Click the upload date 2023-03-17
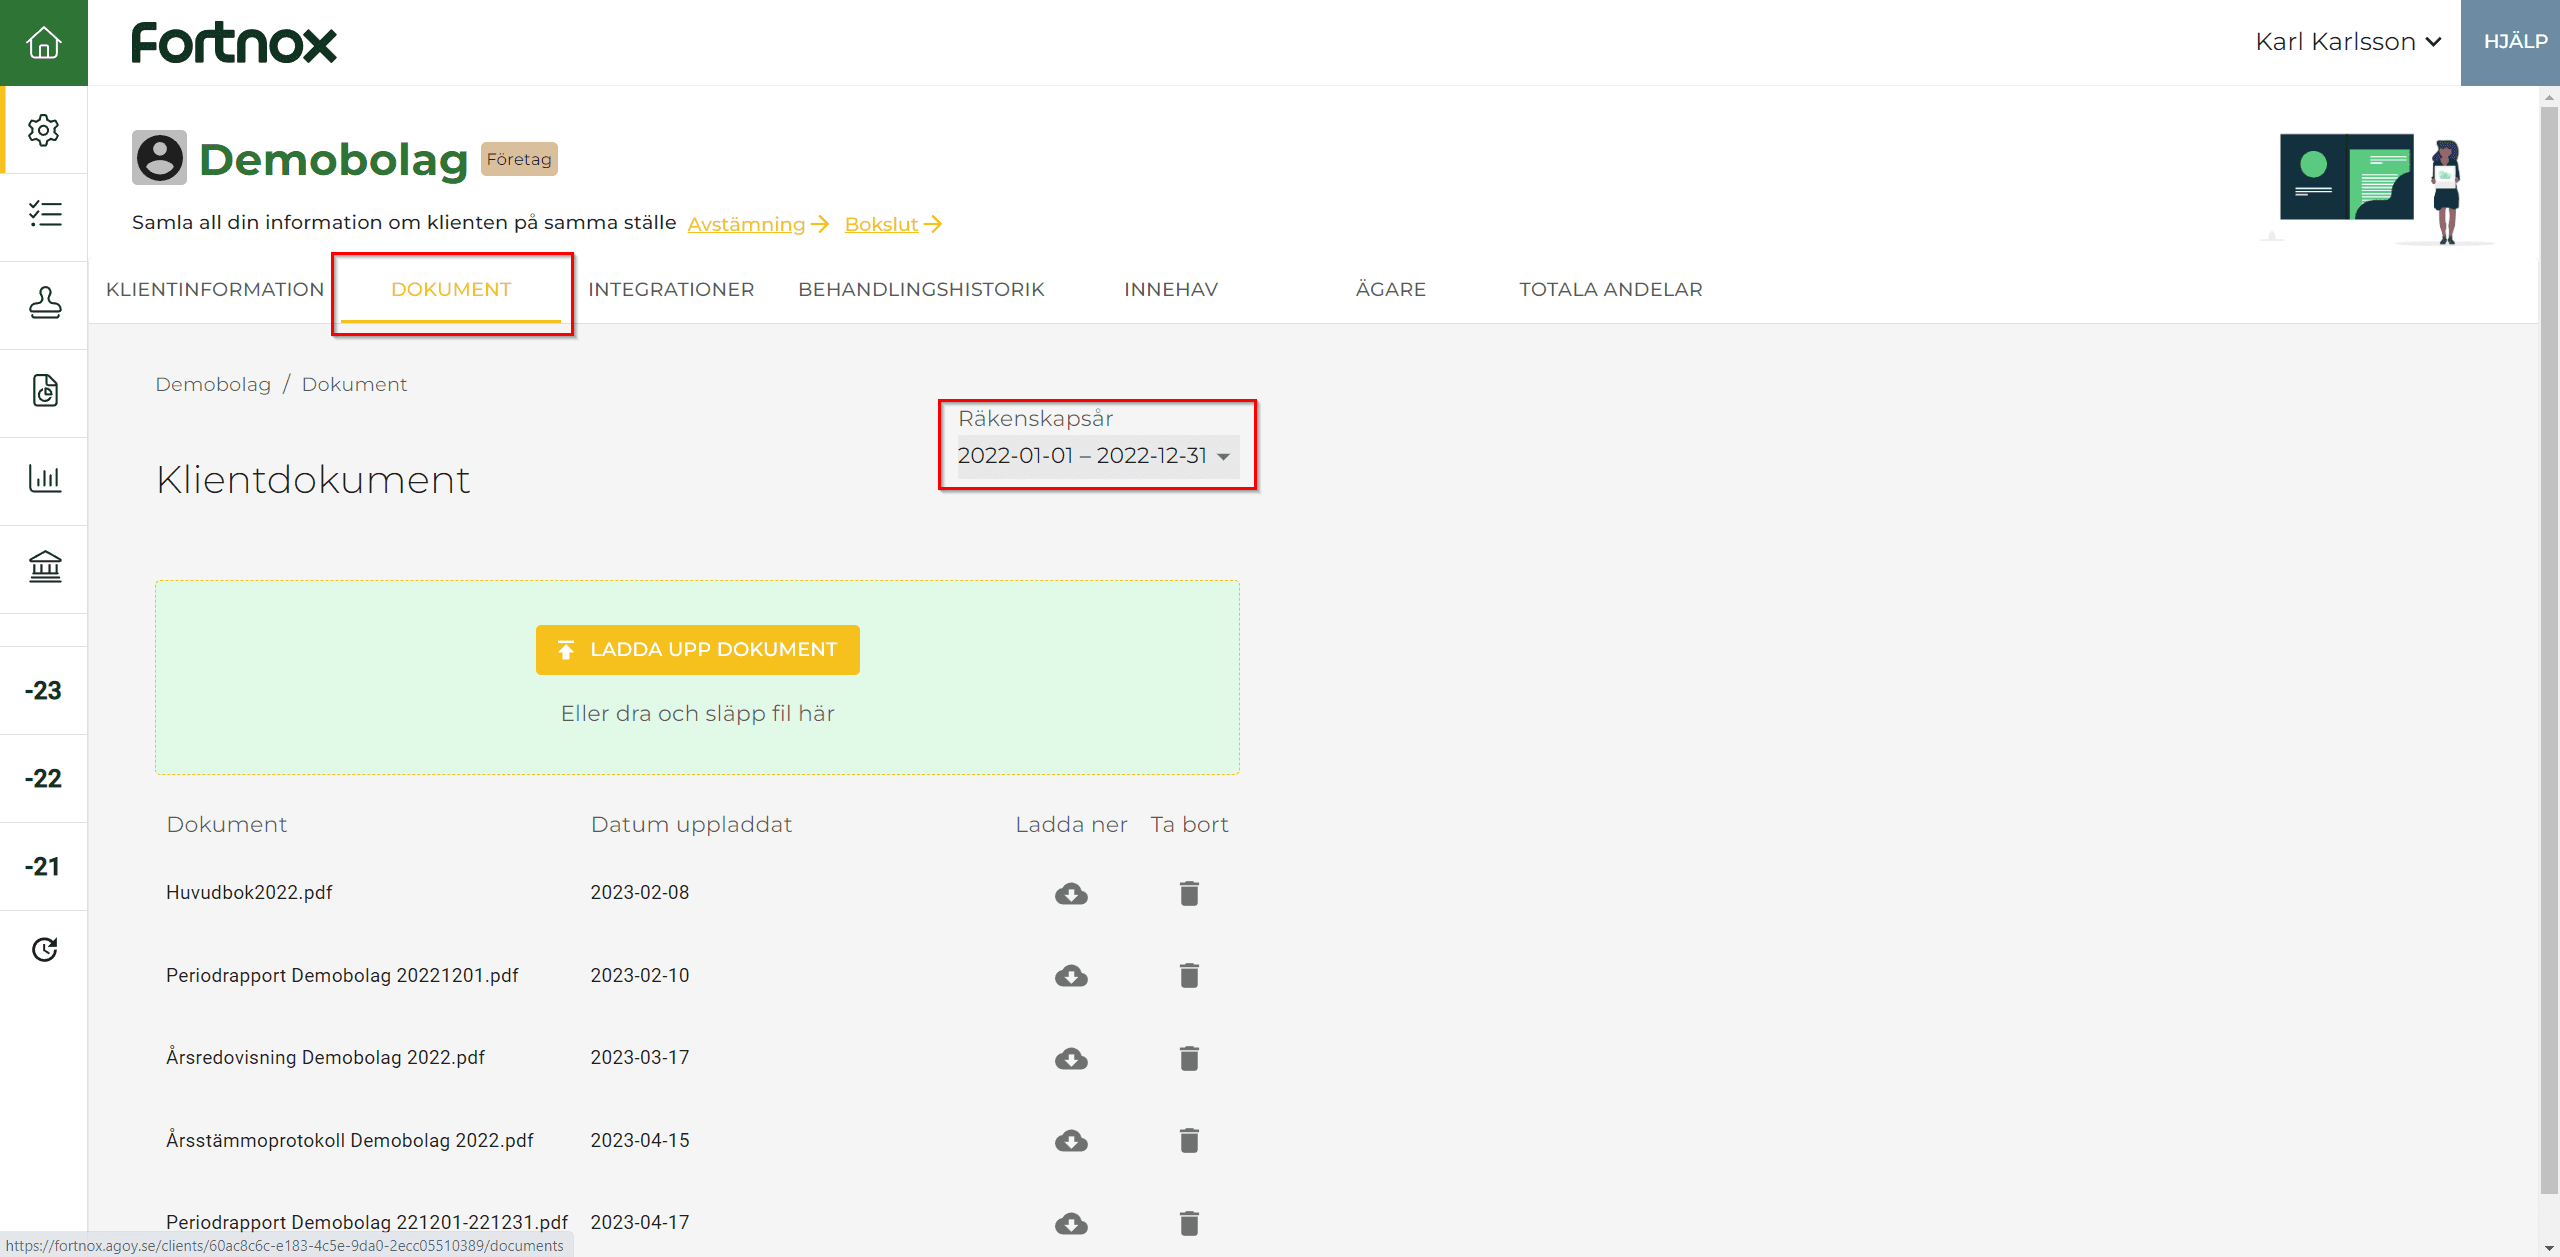 coord(640,1057)
